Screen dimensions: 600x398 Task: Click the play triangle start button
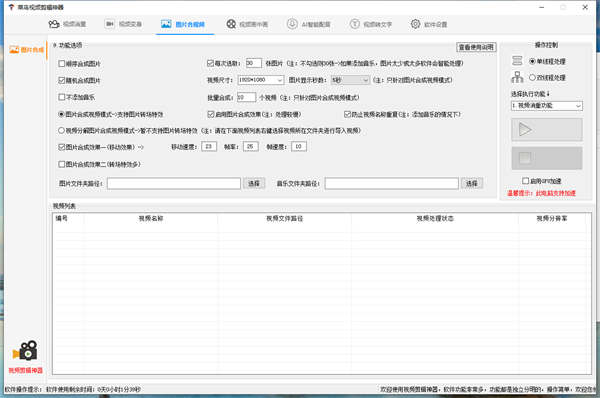click(x=547, y=130)
